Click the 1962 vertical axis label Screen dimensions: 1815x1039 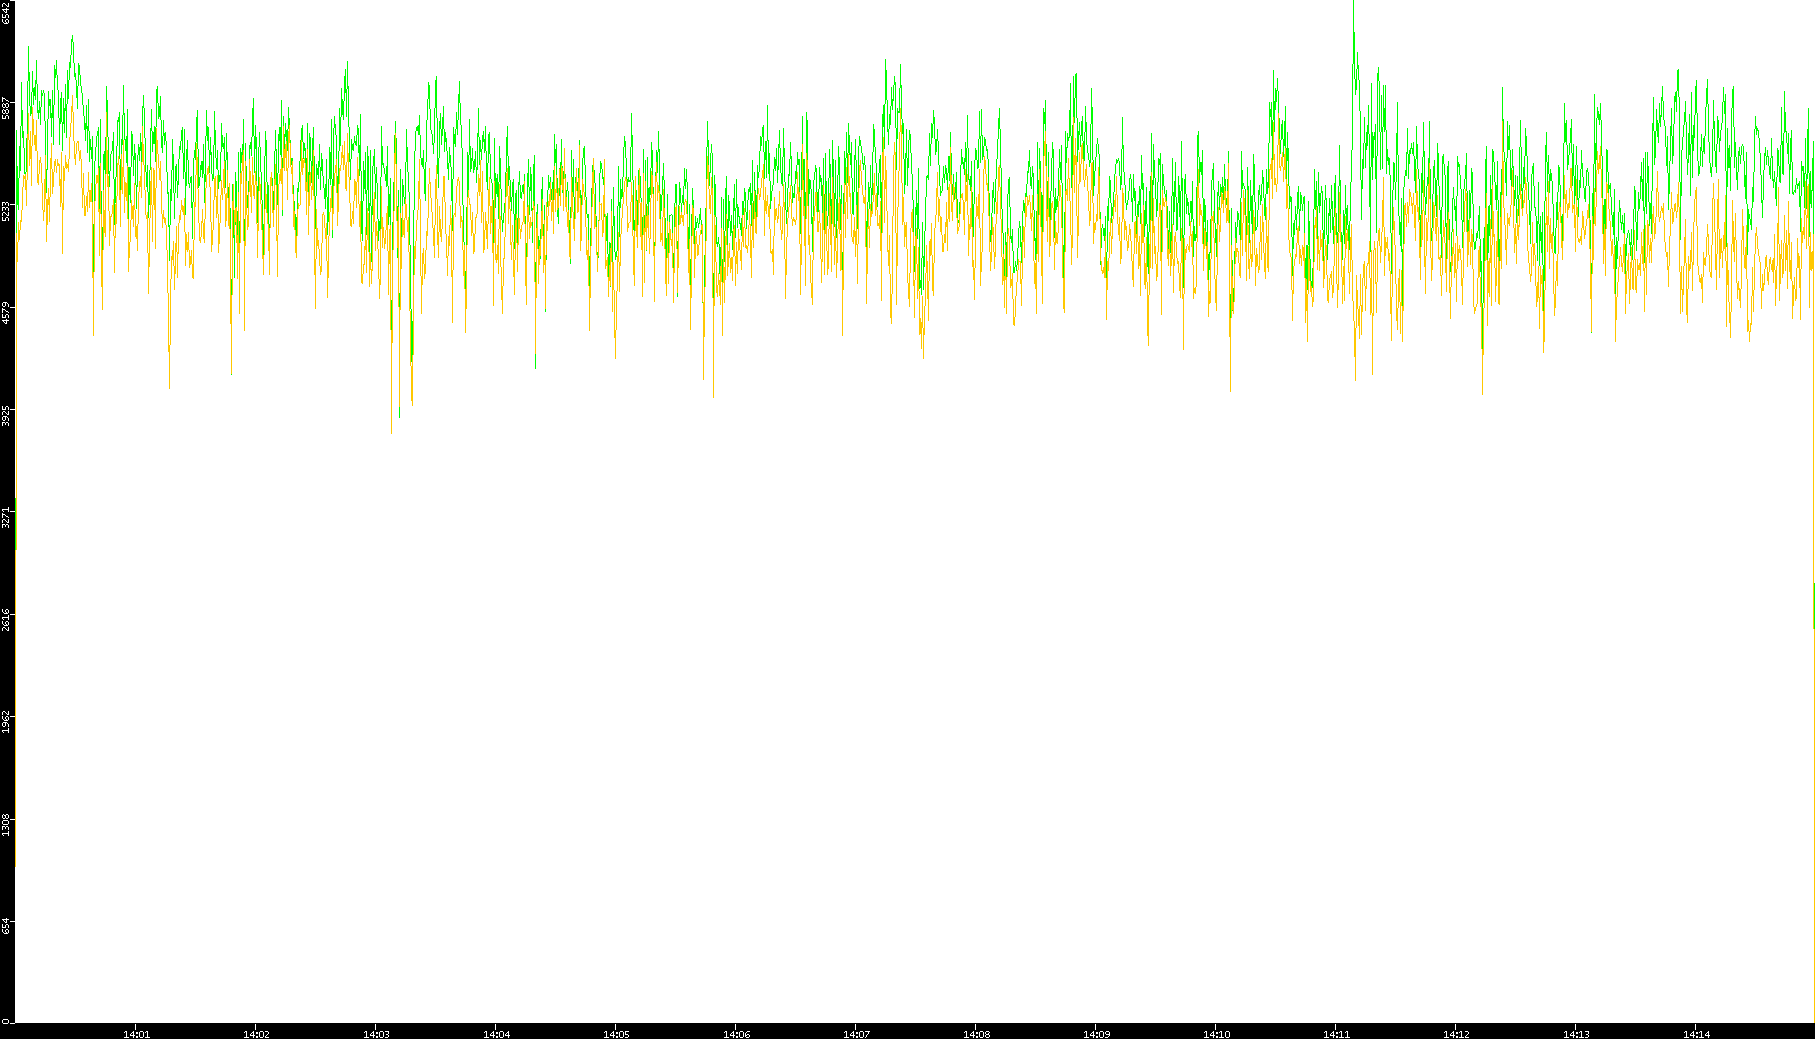[x=7, y=722]
